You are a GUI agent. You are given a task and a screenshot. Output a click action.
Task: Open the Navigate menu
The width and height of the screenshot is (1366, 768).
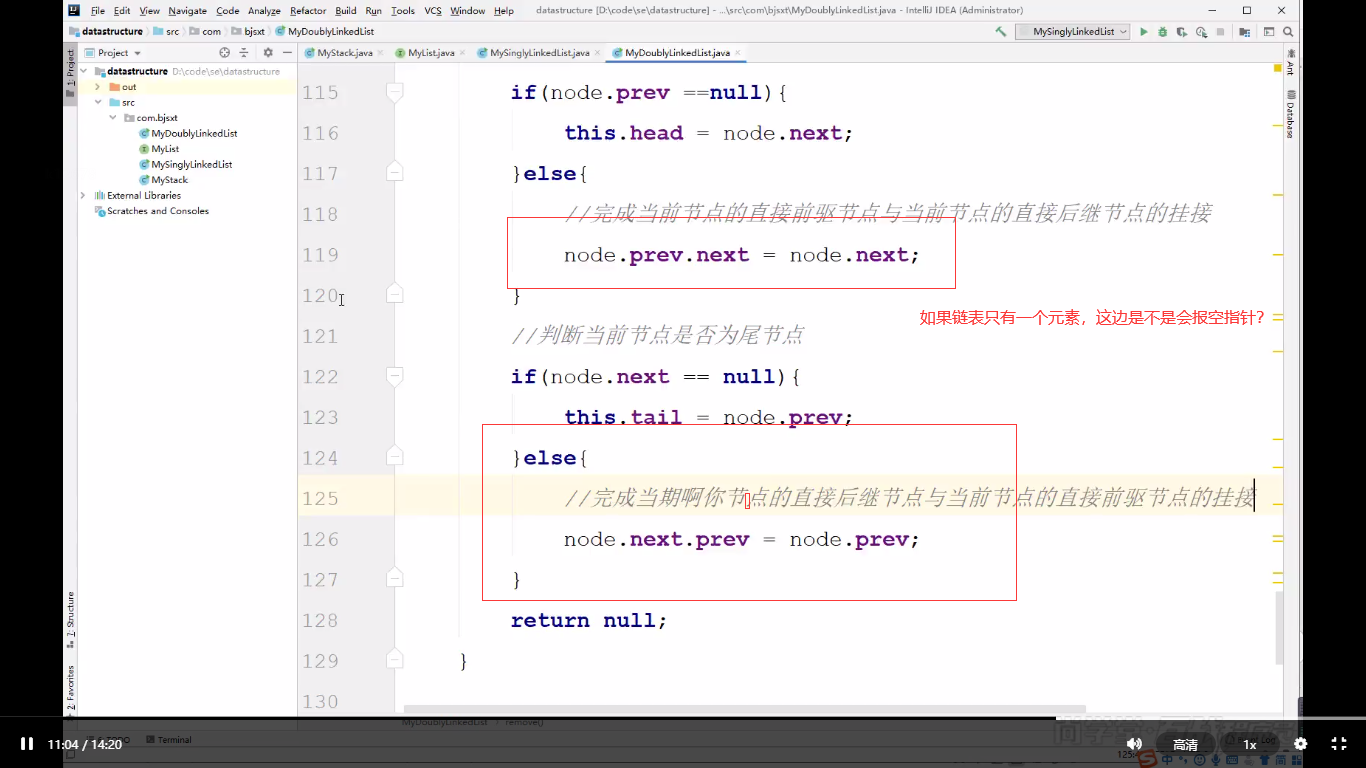pyautogui.click(x=188, y=11)
